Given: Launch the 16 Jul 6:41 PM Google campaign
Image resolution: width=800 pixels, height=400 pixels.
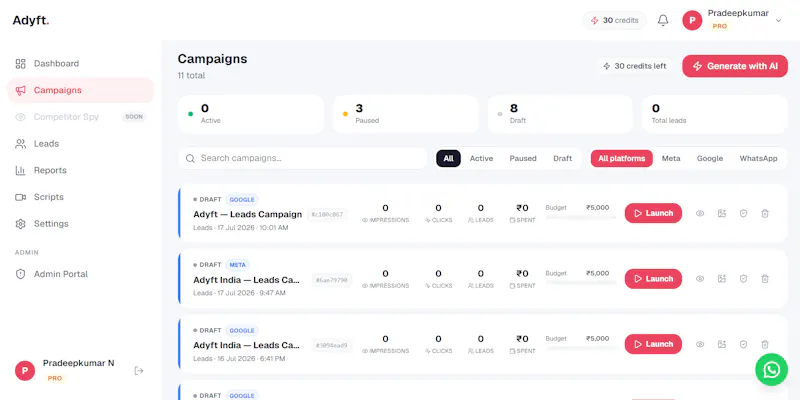Looking at the screenshot, I should pos(653,344).
